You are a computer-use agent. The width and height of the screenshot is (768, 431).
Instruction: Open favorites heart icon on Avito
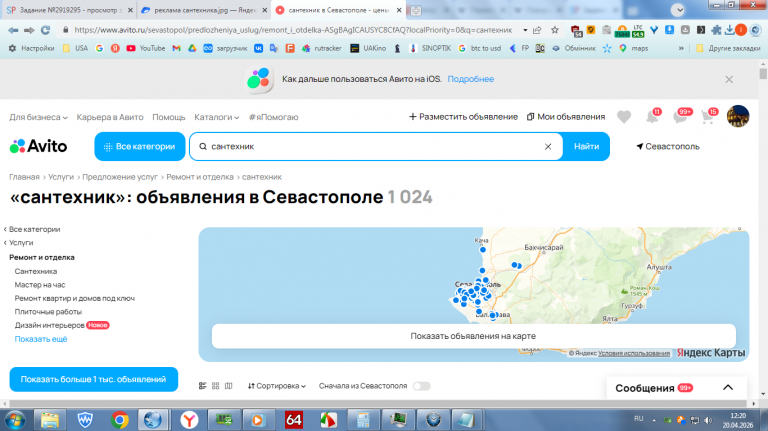pos(624,117)
